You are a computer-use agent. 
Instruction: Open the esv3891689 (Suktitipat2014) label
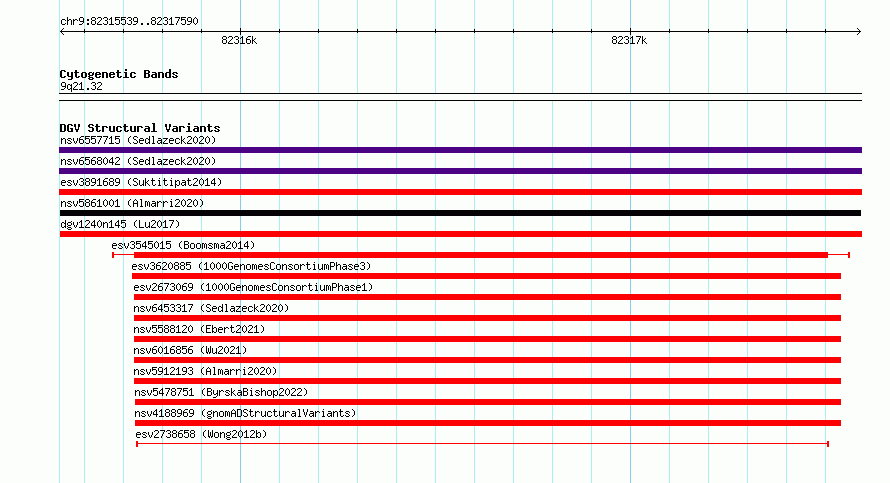141,182
